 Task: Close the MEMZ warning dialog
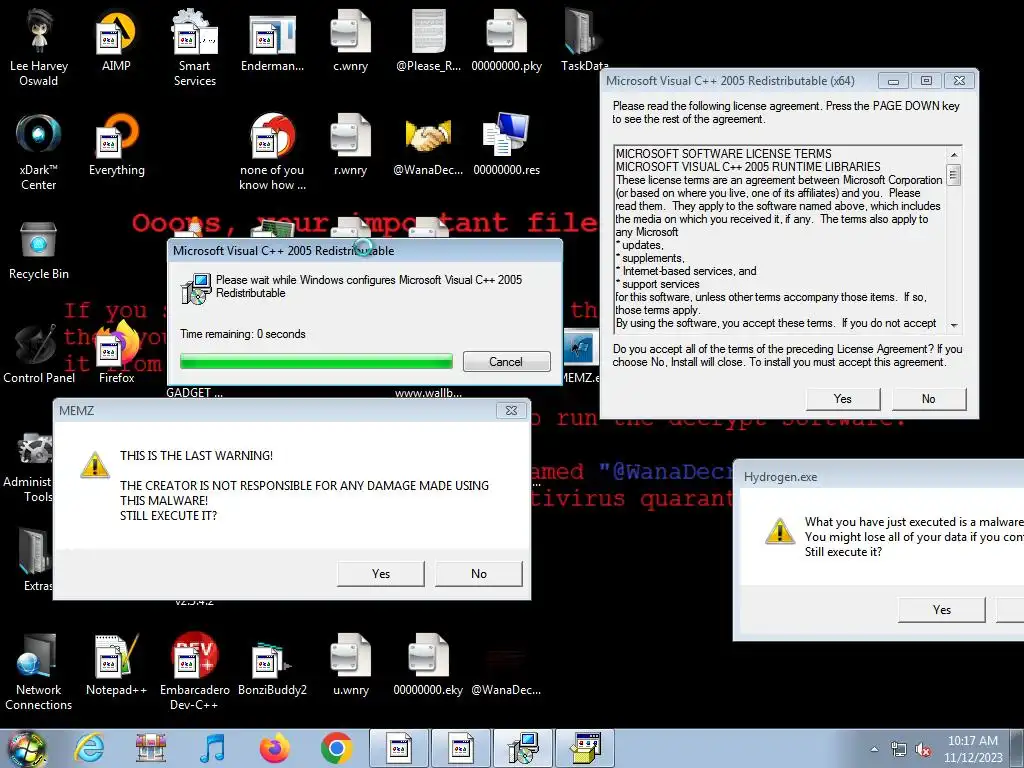[511, 410]
